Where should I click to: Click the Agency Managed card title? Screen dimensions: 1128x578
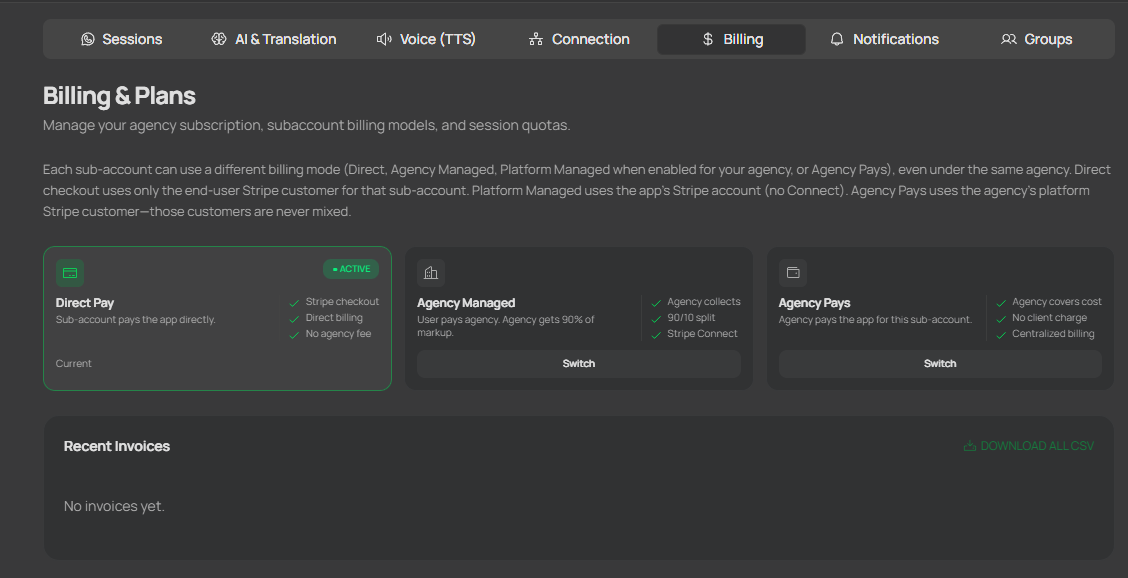point(466,303)
